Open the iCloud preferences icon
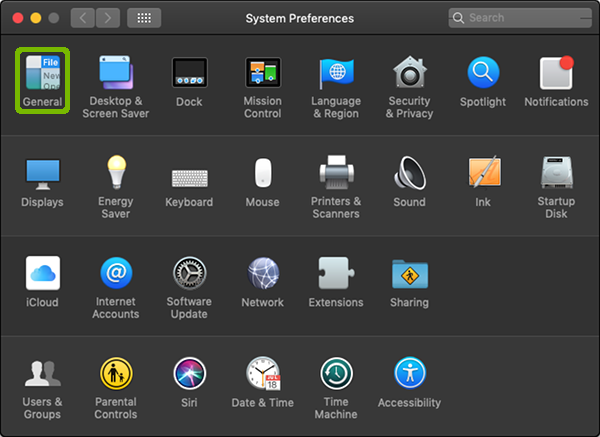600x437 pixels. pos(42,273)
